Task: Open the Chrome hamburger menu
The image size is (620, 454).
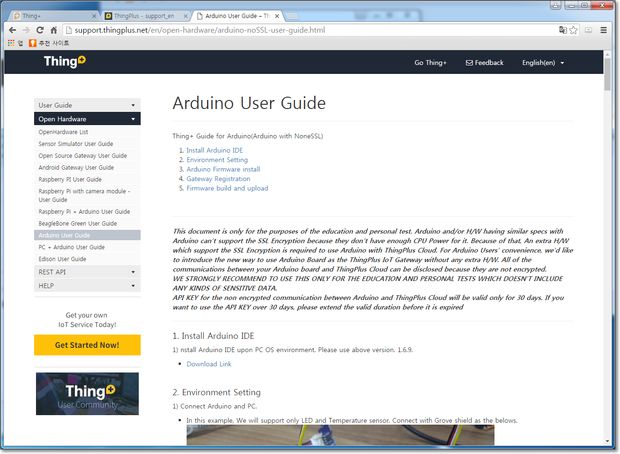Action: (603, 30)
